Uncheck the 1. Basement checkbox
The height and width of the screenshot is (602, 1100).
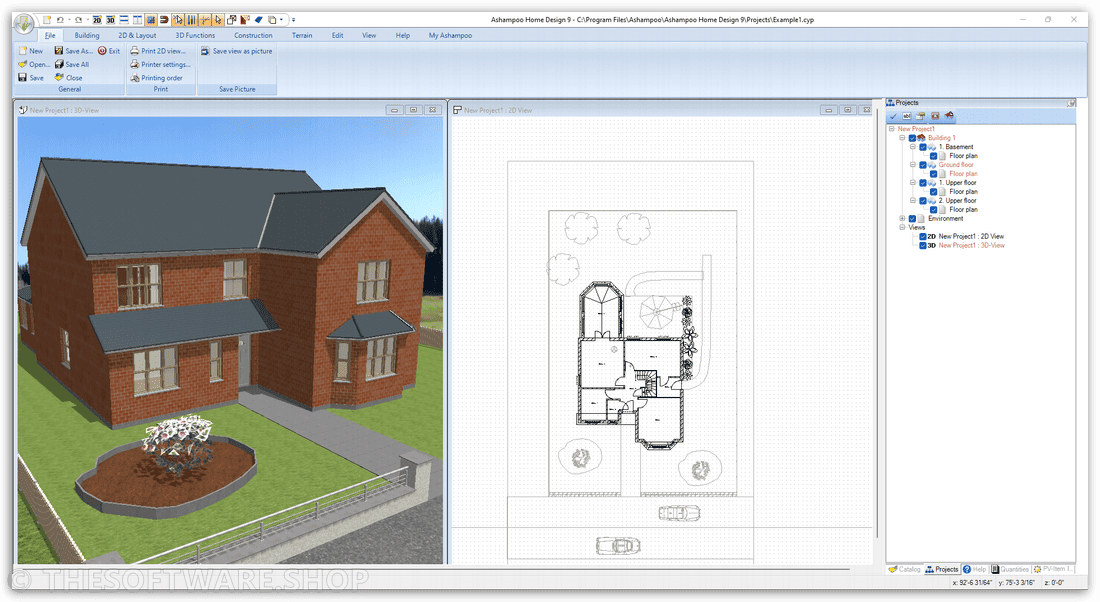coord(923,147)
